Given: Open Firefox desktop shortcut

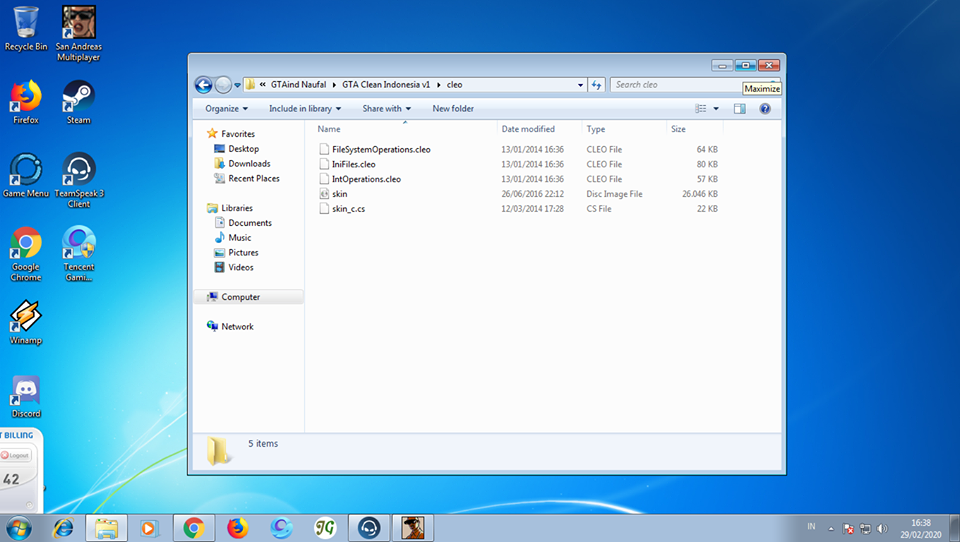Looking at the screenshot, I should point(26,102).
